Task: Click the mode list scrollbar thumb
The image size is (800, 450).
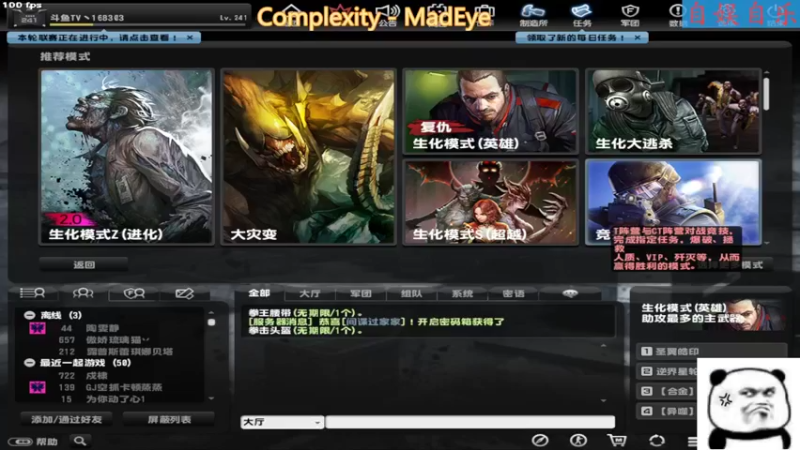Action: 766,94
